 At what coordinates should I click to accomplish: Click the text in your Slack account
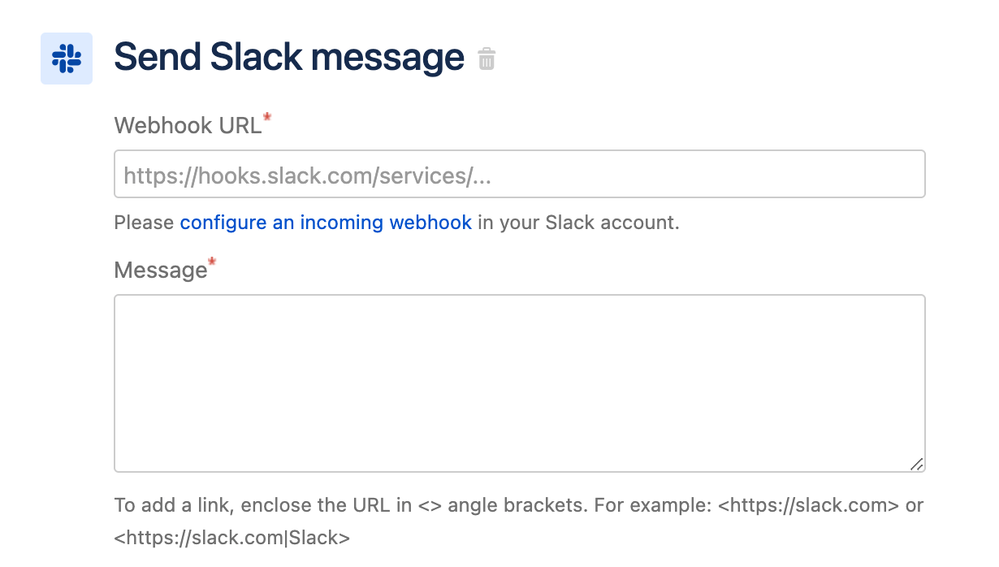[579, 222]
